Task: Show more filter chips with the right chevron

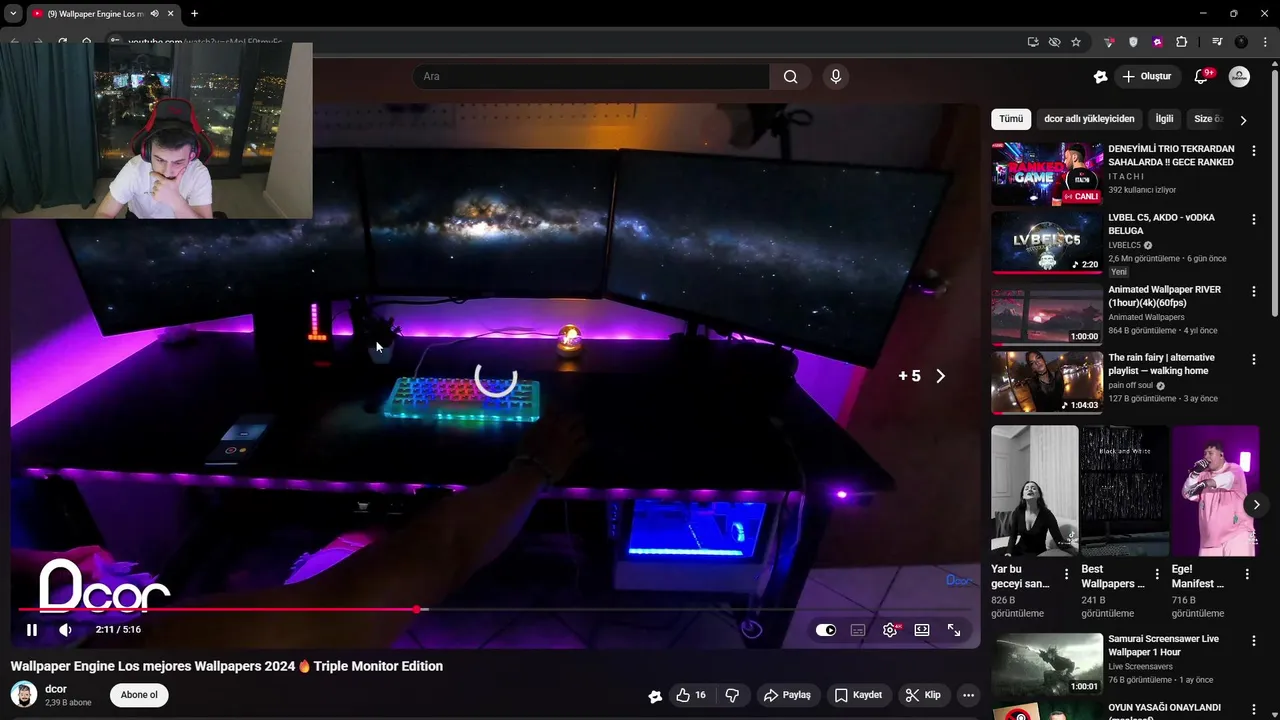Action: click(x=1243, y=120)
